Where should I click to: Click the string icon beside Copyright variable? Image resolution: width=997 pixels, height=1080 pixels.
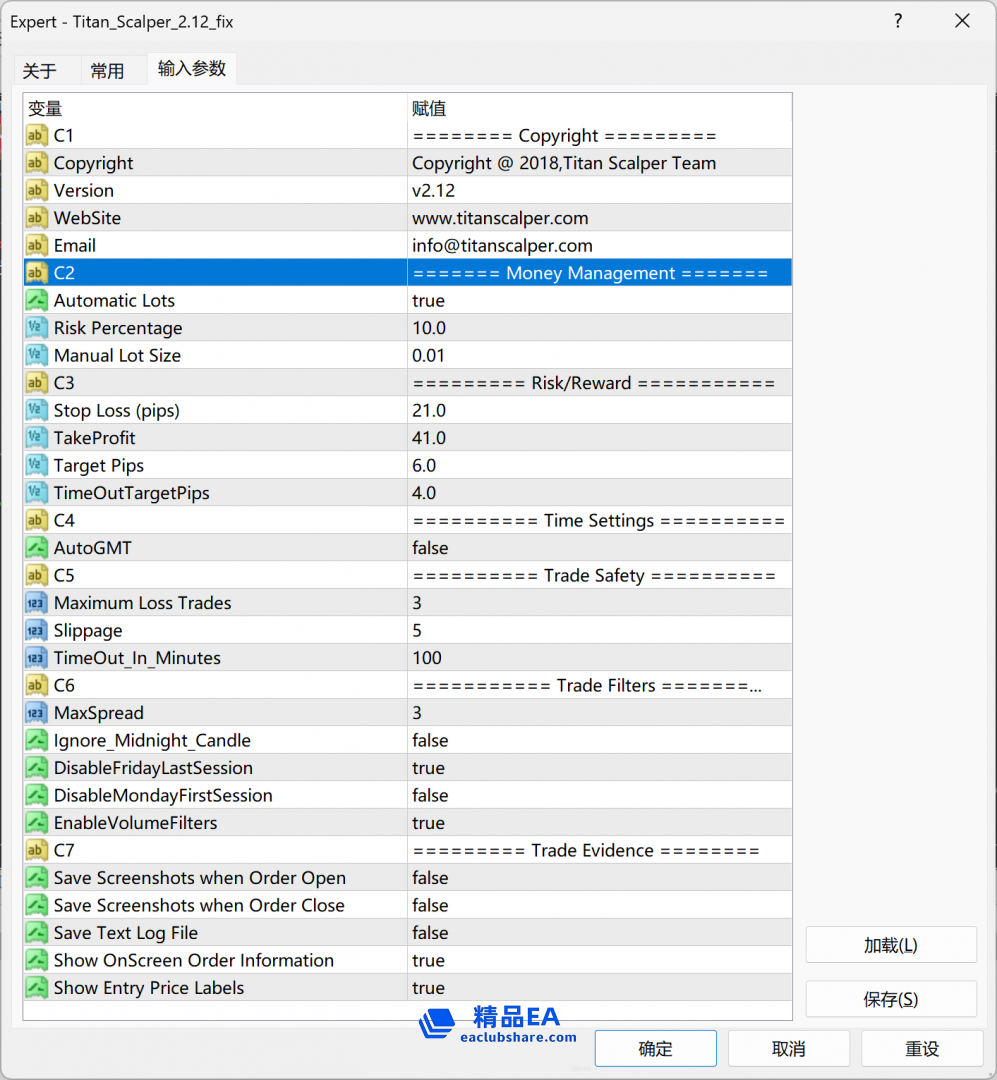click(x=37, y=163)
